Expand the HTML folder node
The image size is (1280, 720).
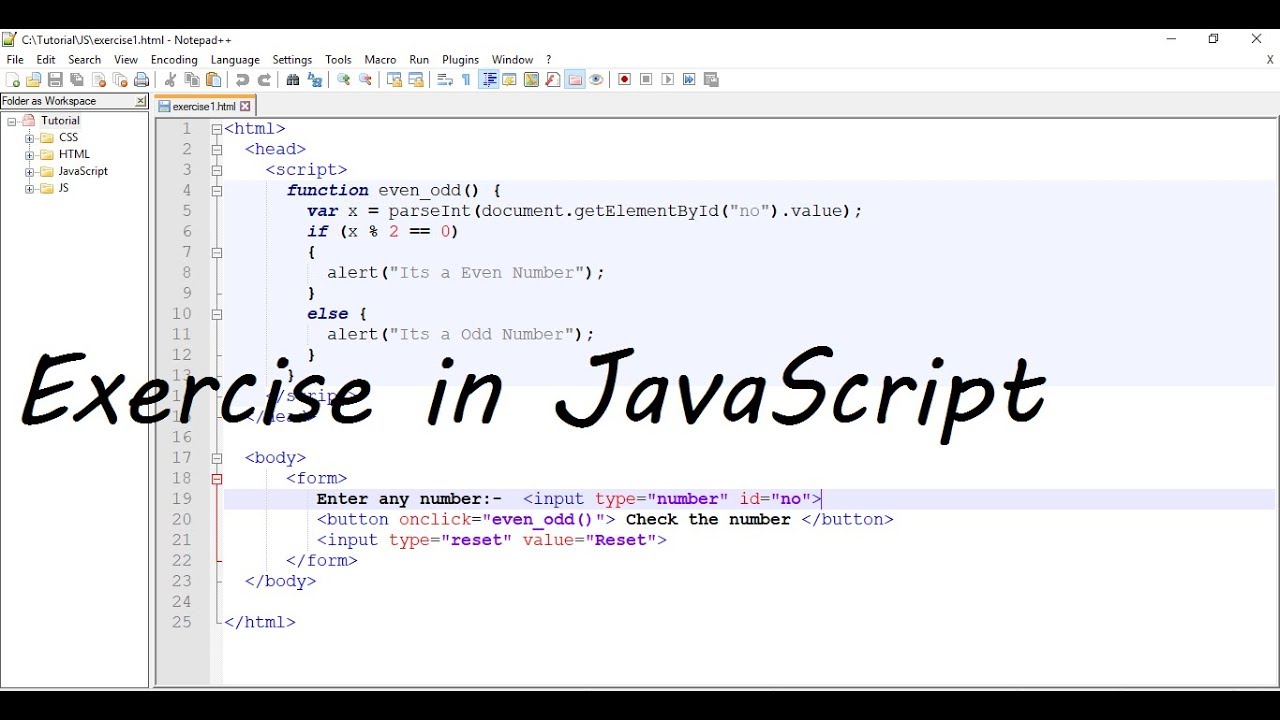[30, 155]
